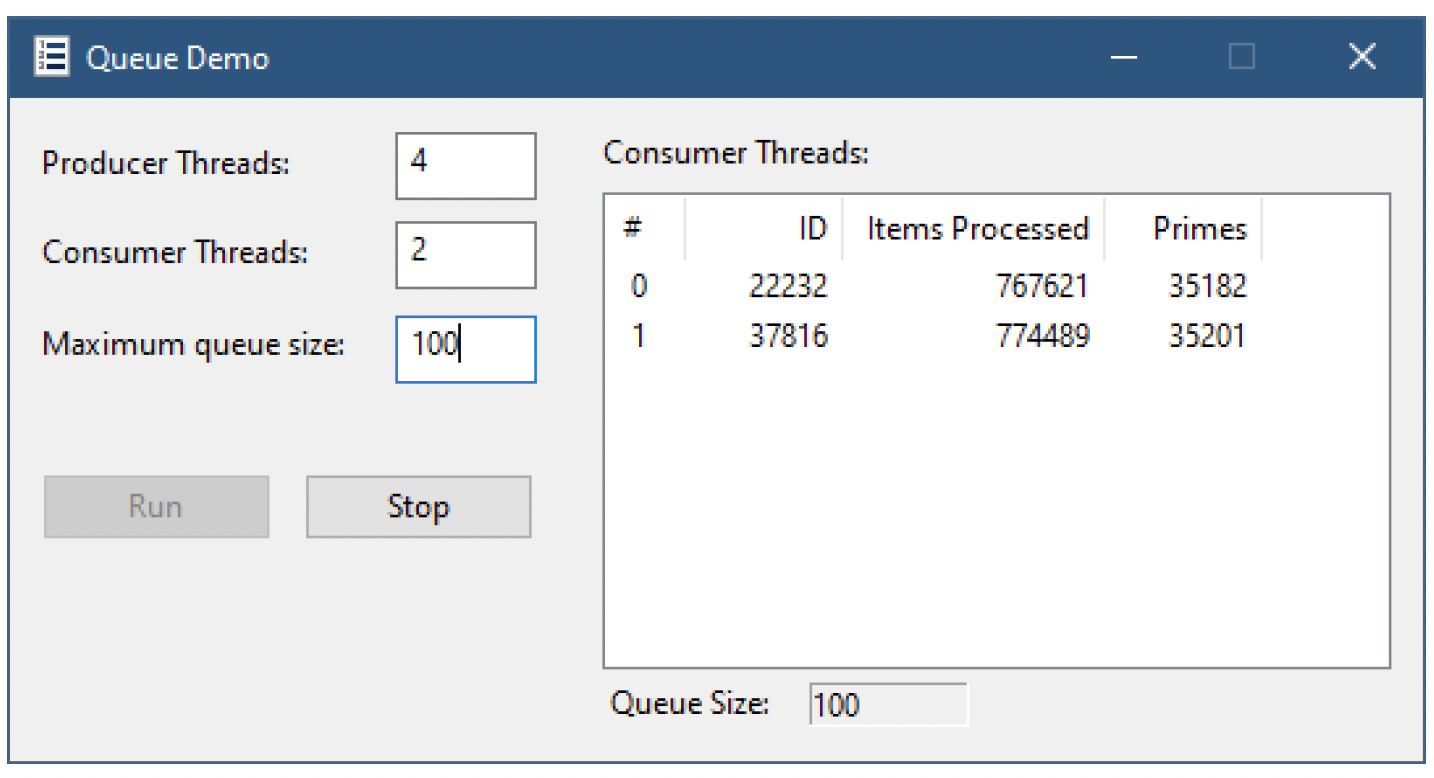Click the Primes column header

click(1185, 229)
